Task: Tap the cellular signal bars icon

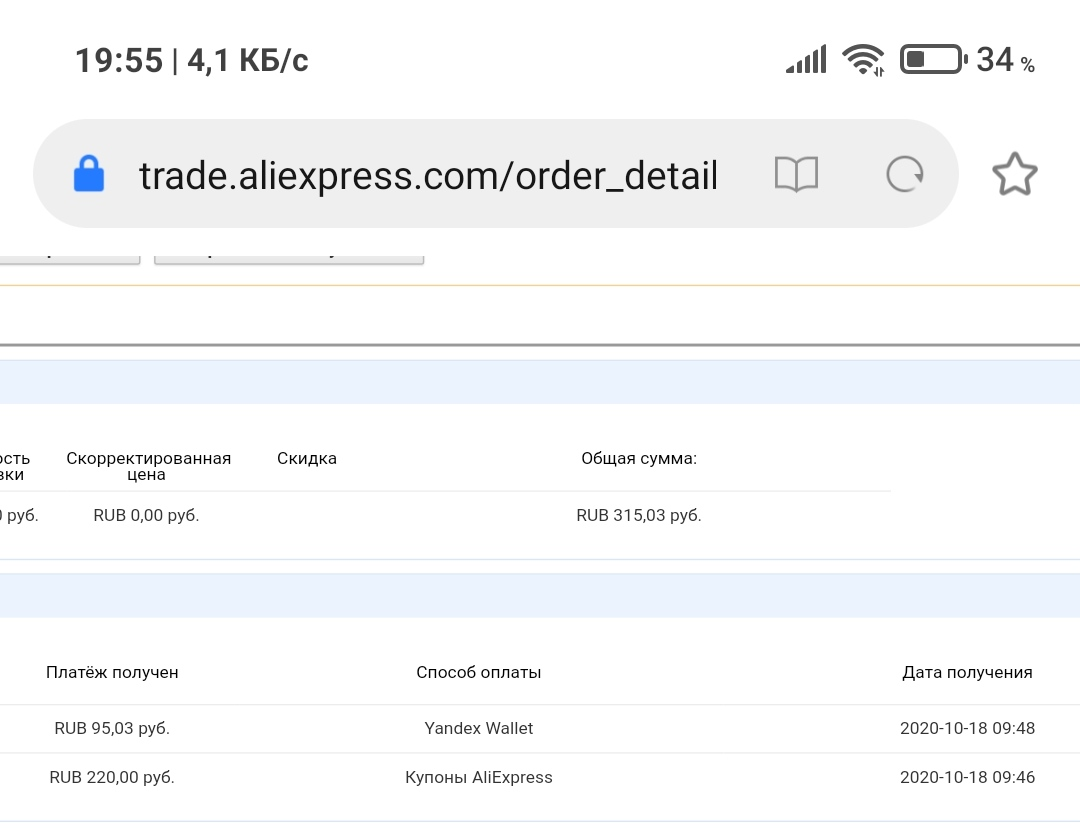Action: [807, 60]
